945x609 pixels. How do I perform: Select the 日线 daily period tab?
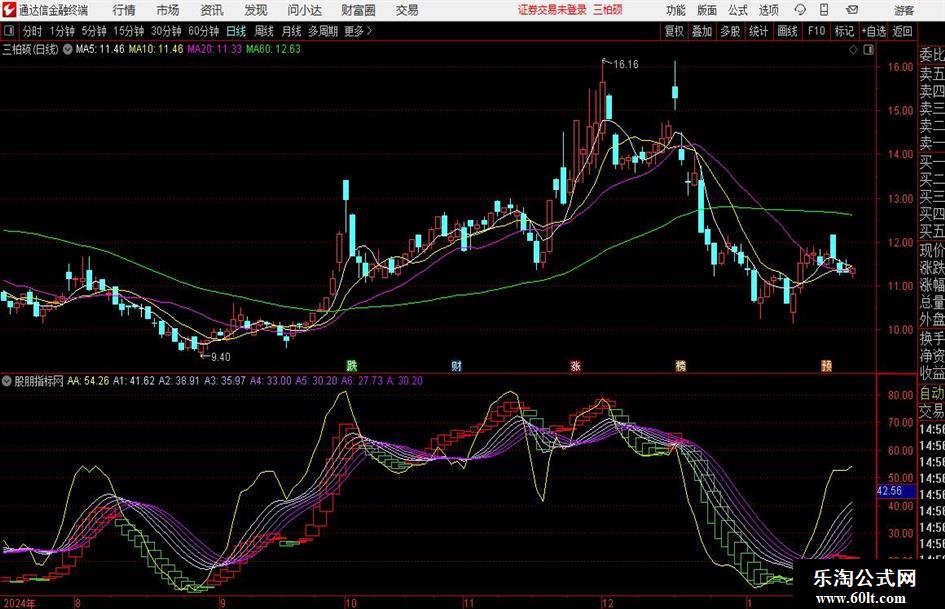pyautogui.click(x=236, y=31)
